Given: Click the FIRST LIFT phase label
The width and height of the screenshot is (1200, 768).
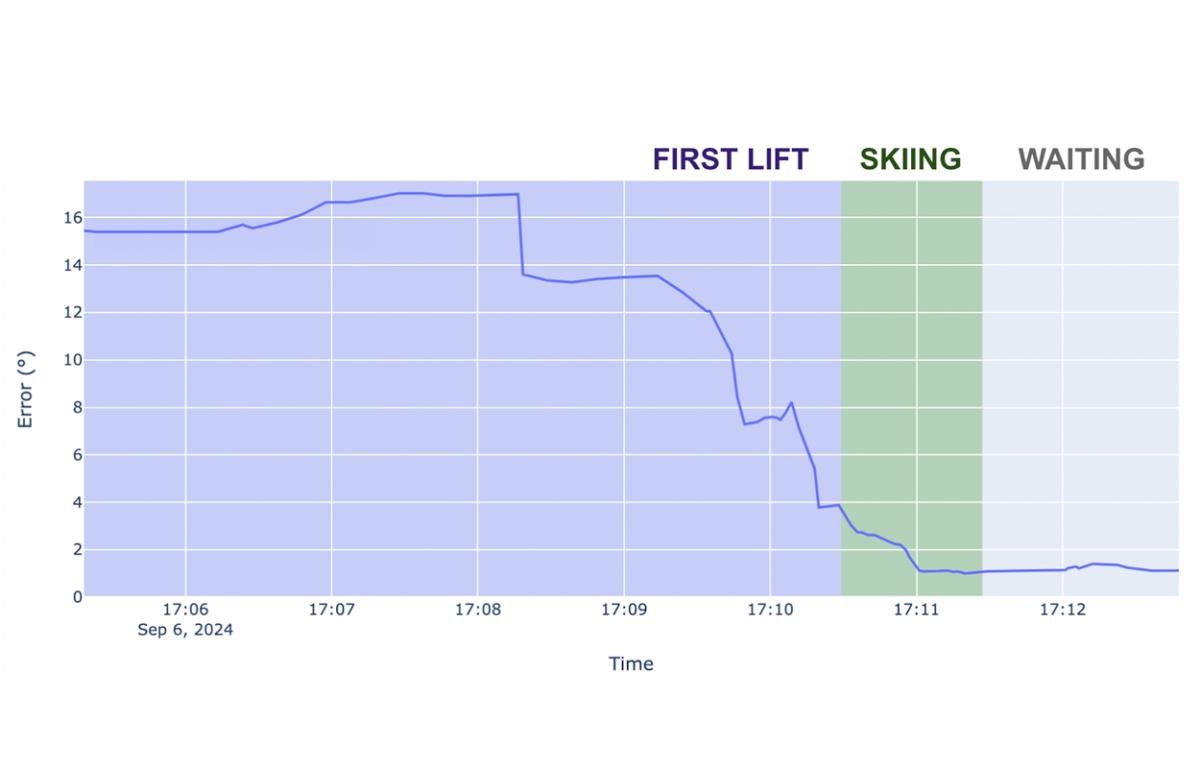Looking at the screenshot, I should coord(730,159).
